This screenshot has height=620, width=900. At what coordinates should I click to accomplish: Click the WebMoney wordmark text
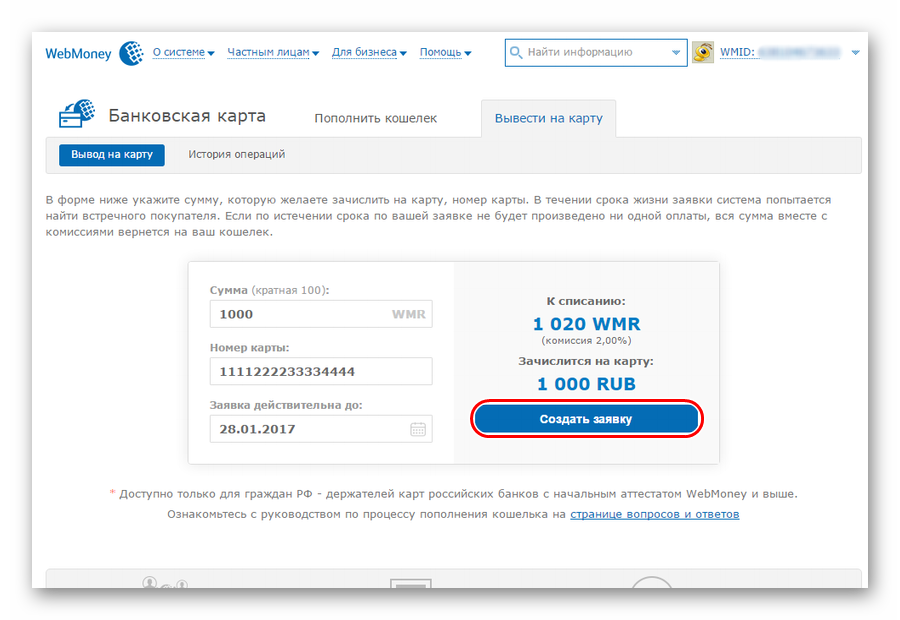78,53
